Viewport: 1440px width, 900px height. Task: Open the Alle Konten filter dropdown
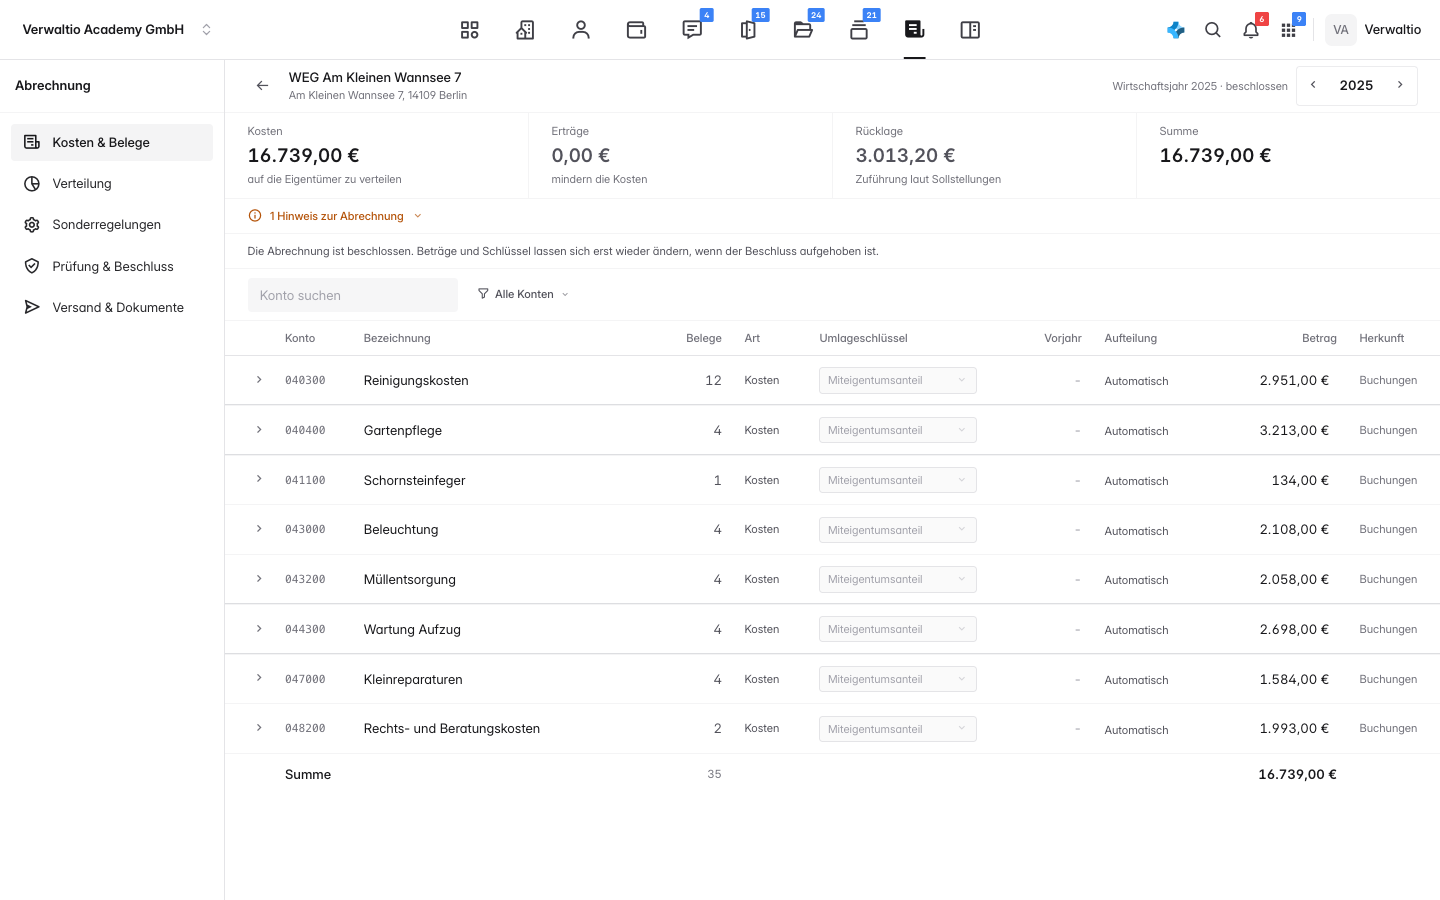pos(523,294)
